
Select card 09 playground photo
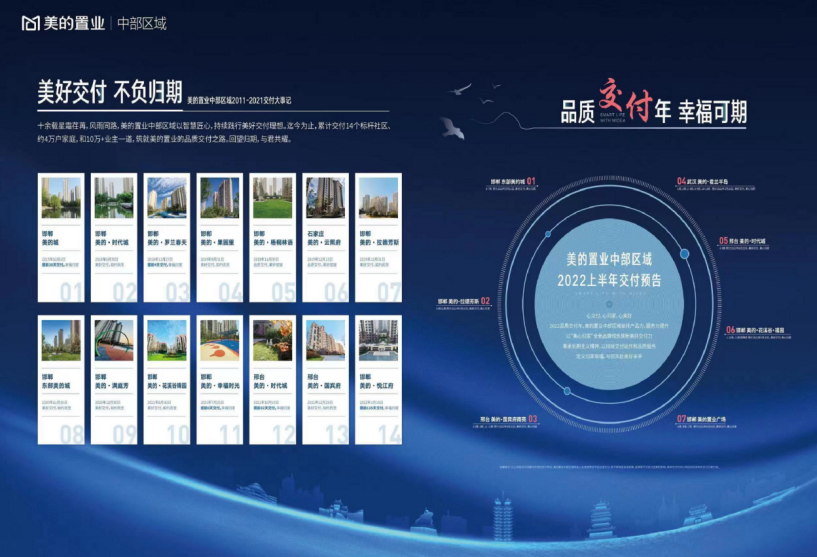coord(112,340)
